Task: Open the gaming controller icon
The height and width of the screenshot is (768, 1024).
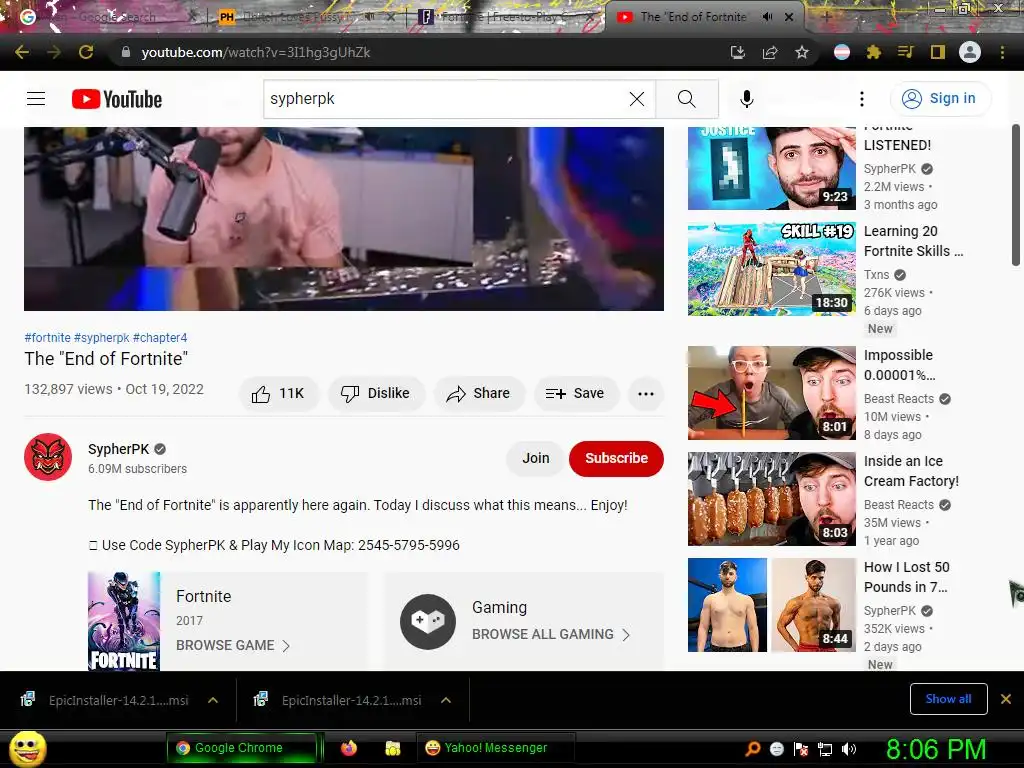Action: (428, 621)
